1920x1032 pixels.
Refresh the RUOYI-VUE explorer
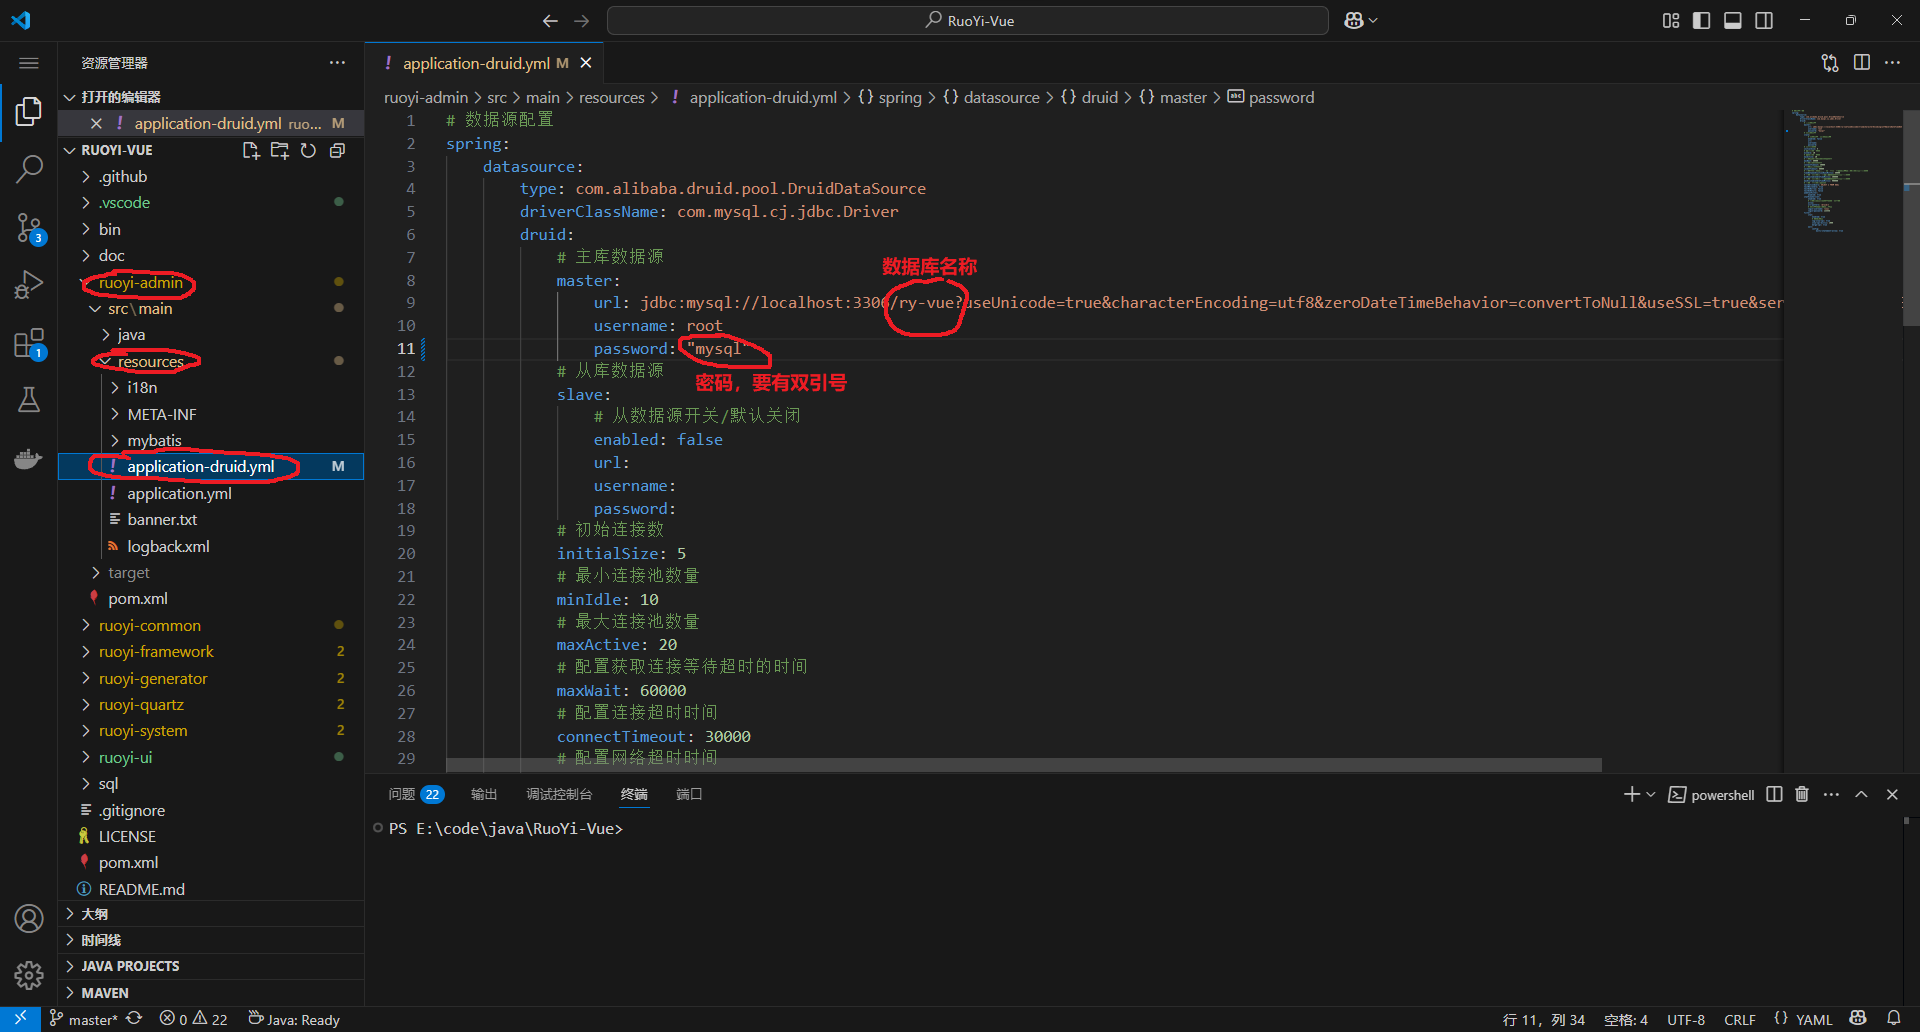pos(308,150)
